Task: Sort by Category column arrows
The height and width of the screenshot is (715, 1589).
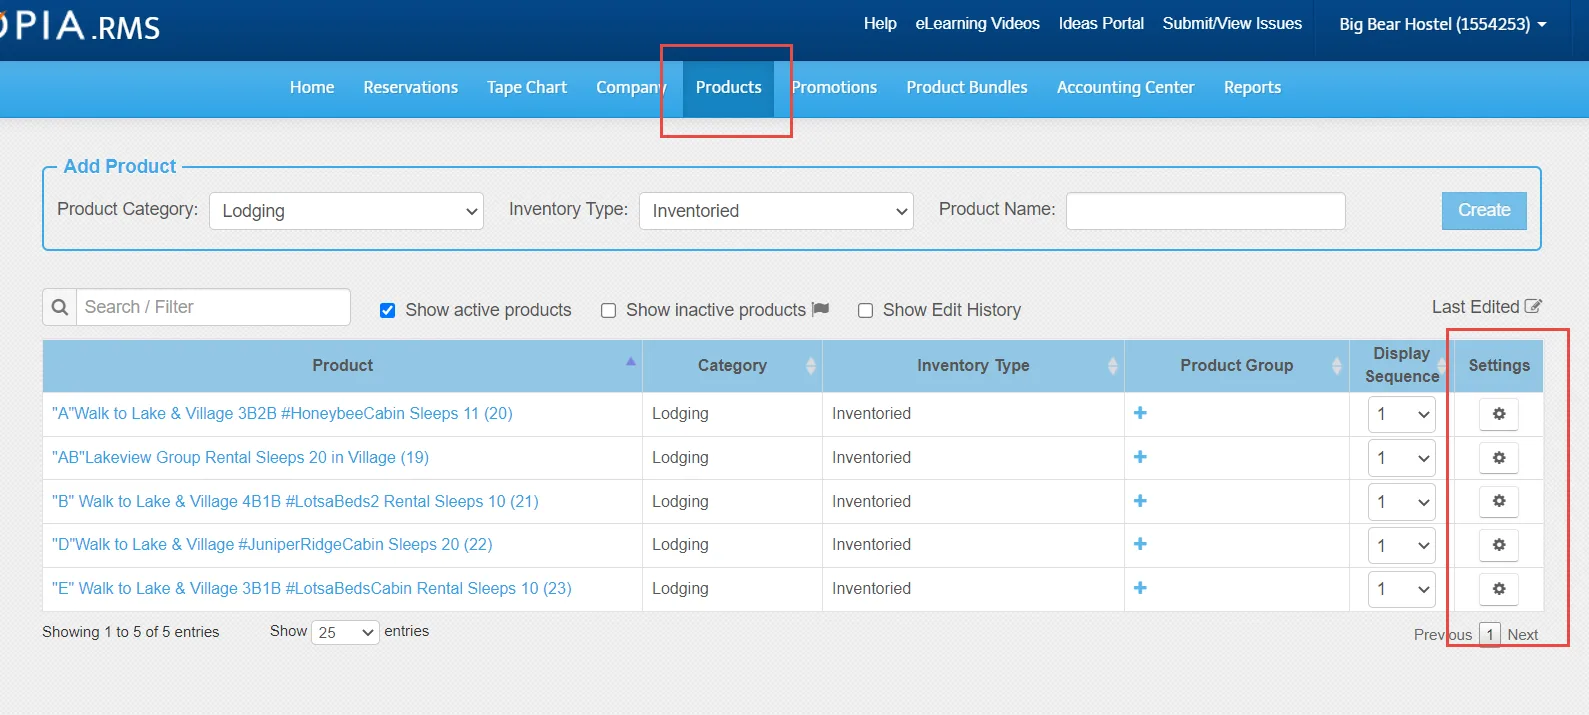Action: (811, 366)
